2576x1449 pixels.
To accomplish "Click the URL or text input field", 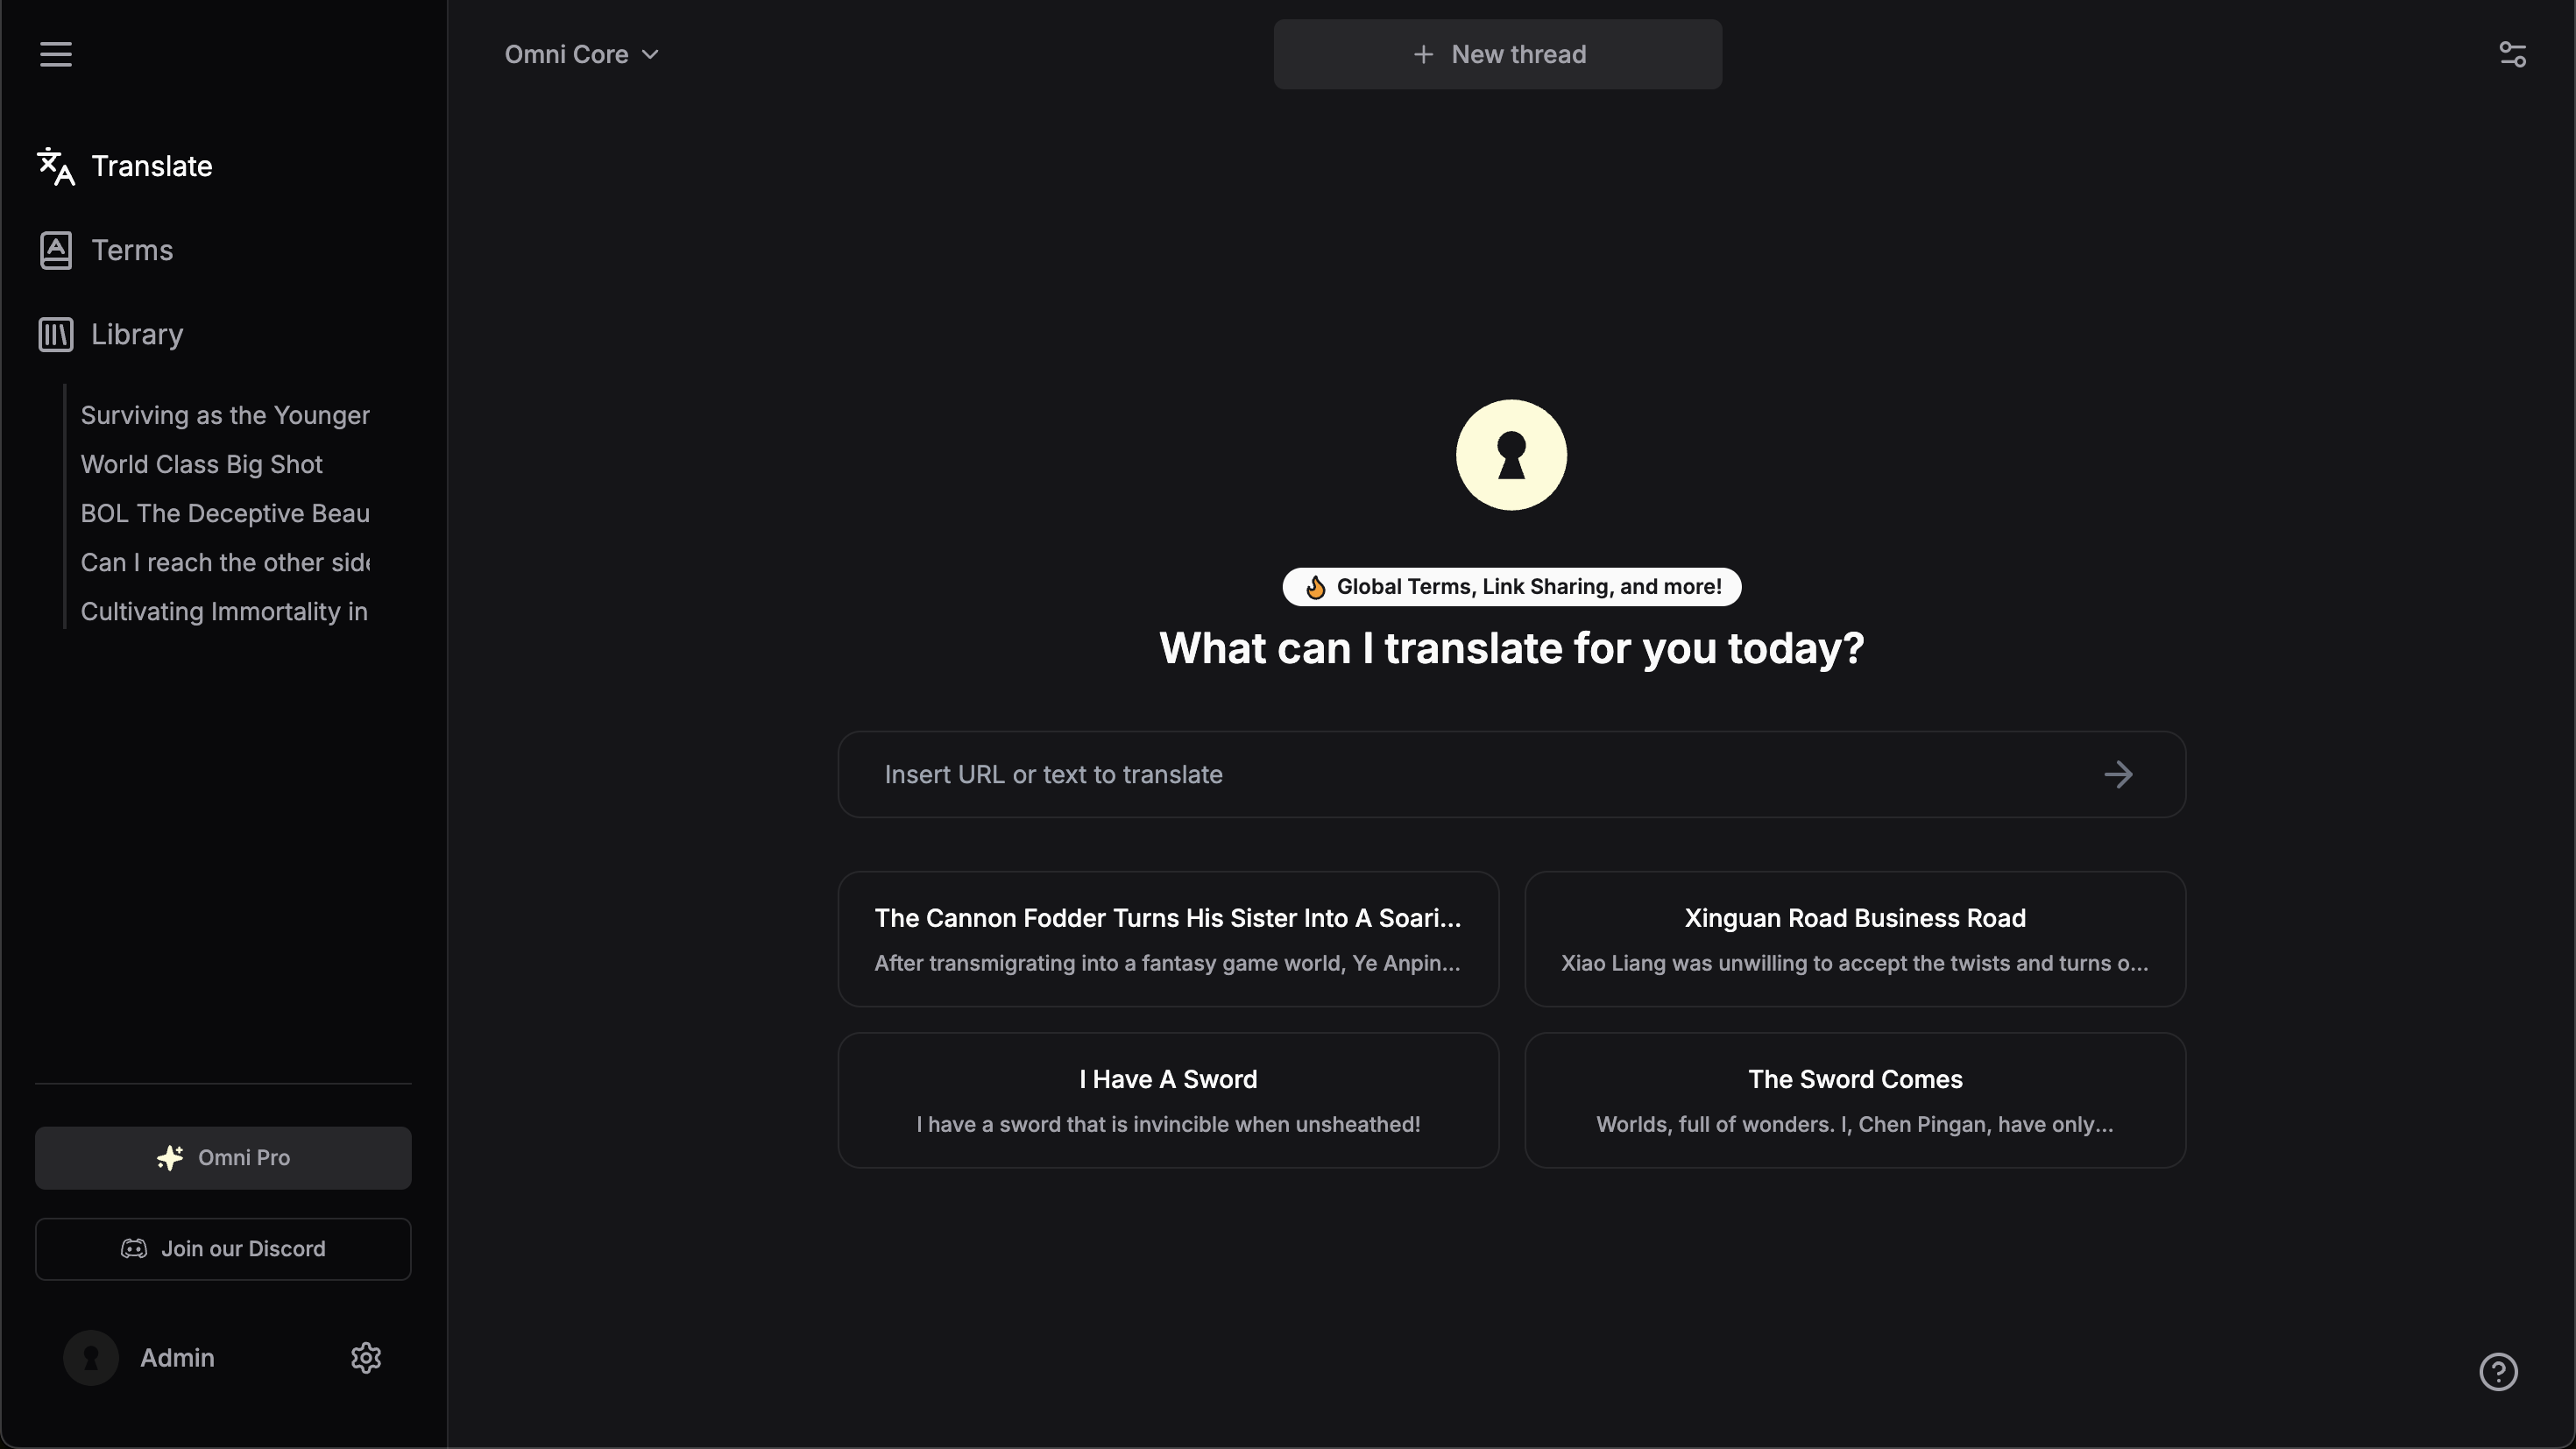I will click(1512, 774).
